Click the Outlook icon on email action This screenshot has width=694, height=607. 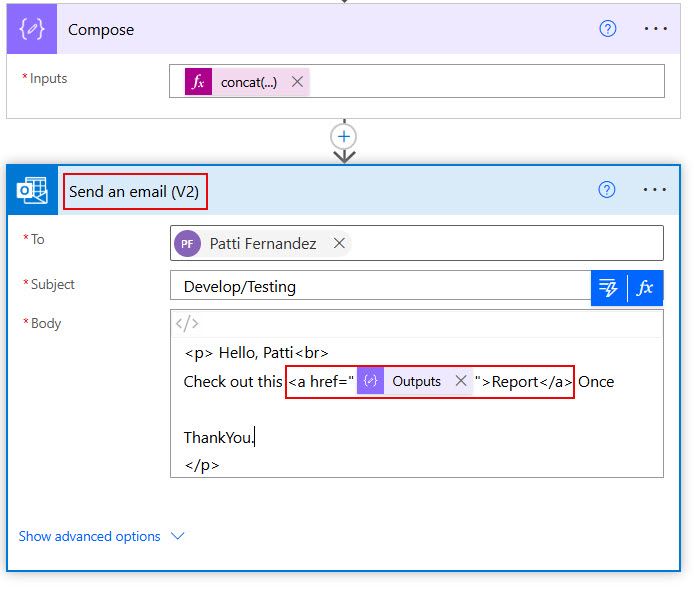click(x=32, y=191)
